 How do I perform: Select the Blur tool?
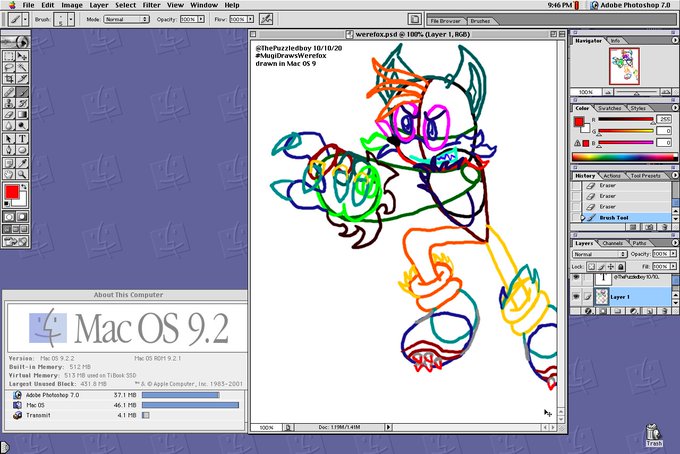click(9, 126)
